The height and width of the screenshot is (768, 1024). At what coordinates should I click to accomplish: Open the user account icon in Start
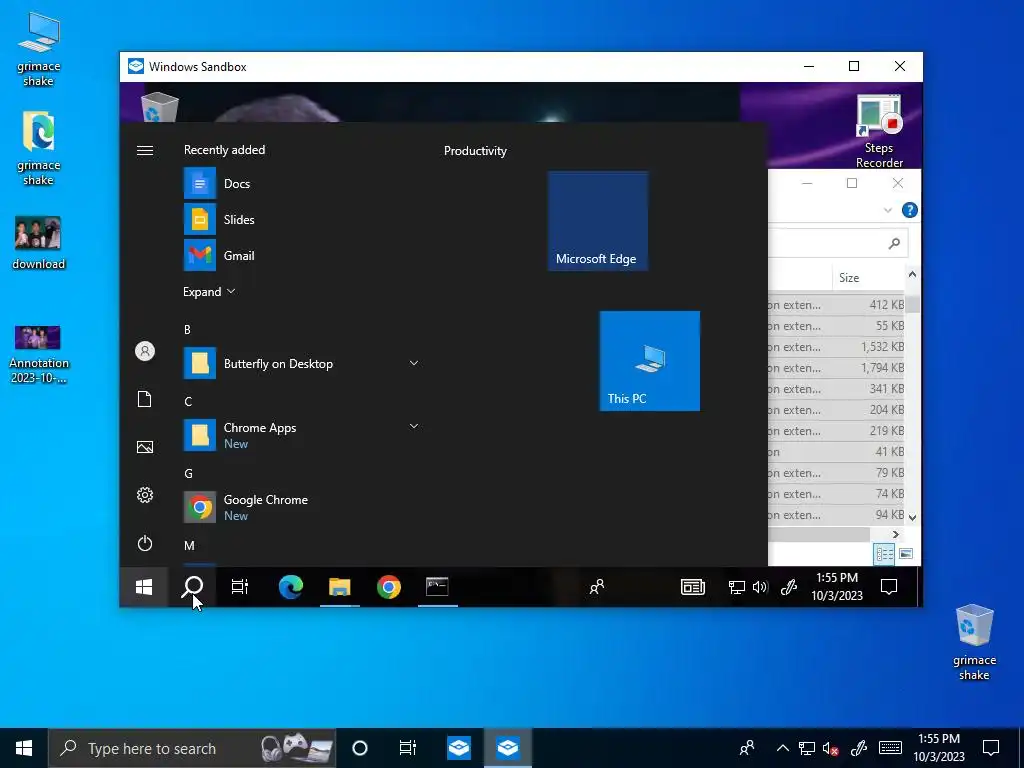[145, 351]
